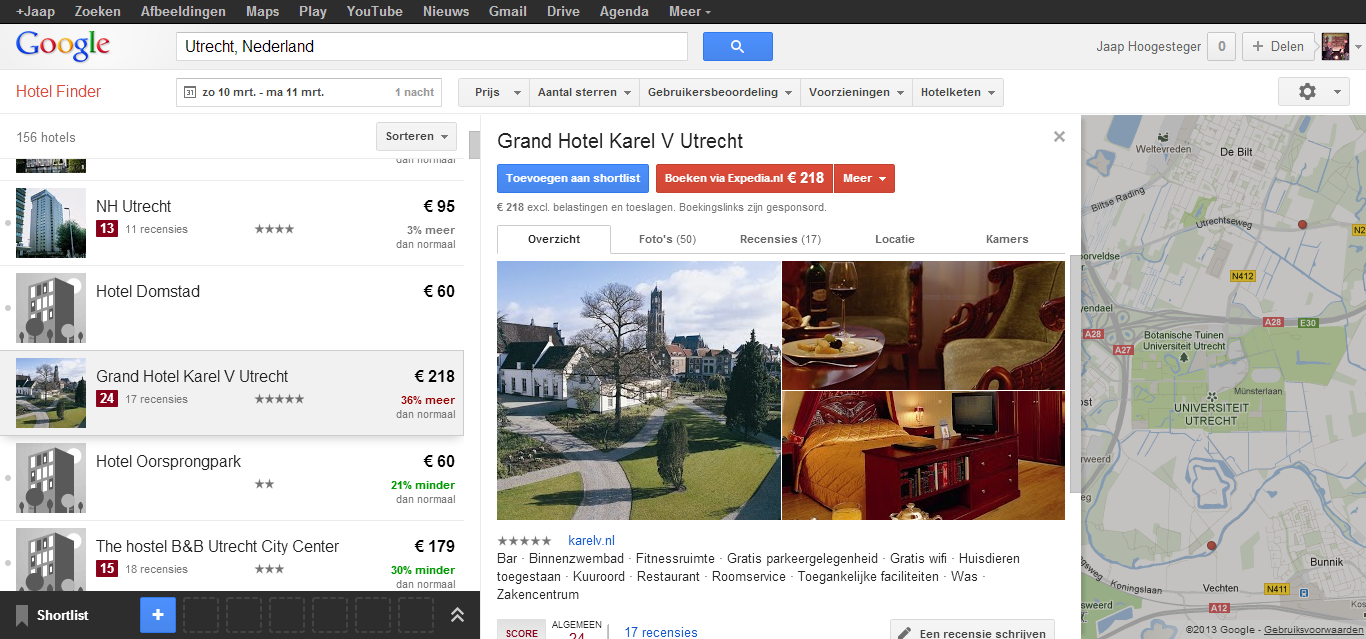Image resolution: width=1366 pixels, height=639 pixels.
Task: Open the Sorteren dropdown
Action: [x=416, y=136]
